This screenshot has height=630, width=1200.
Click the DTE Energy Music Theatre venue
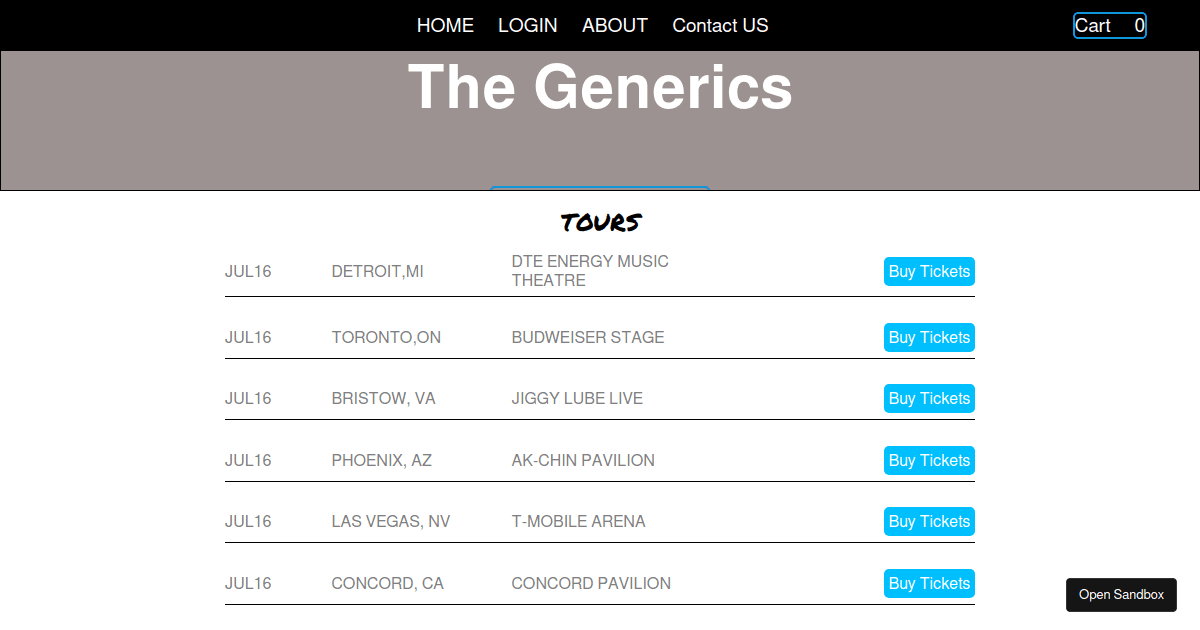point(590,271)
